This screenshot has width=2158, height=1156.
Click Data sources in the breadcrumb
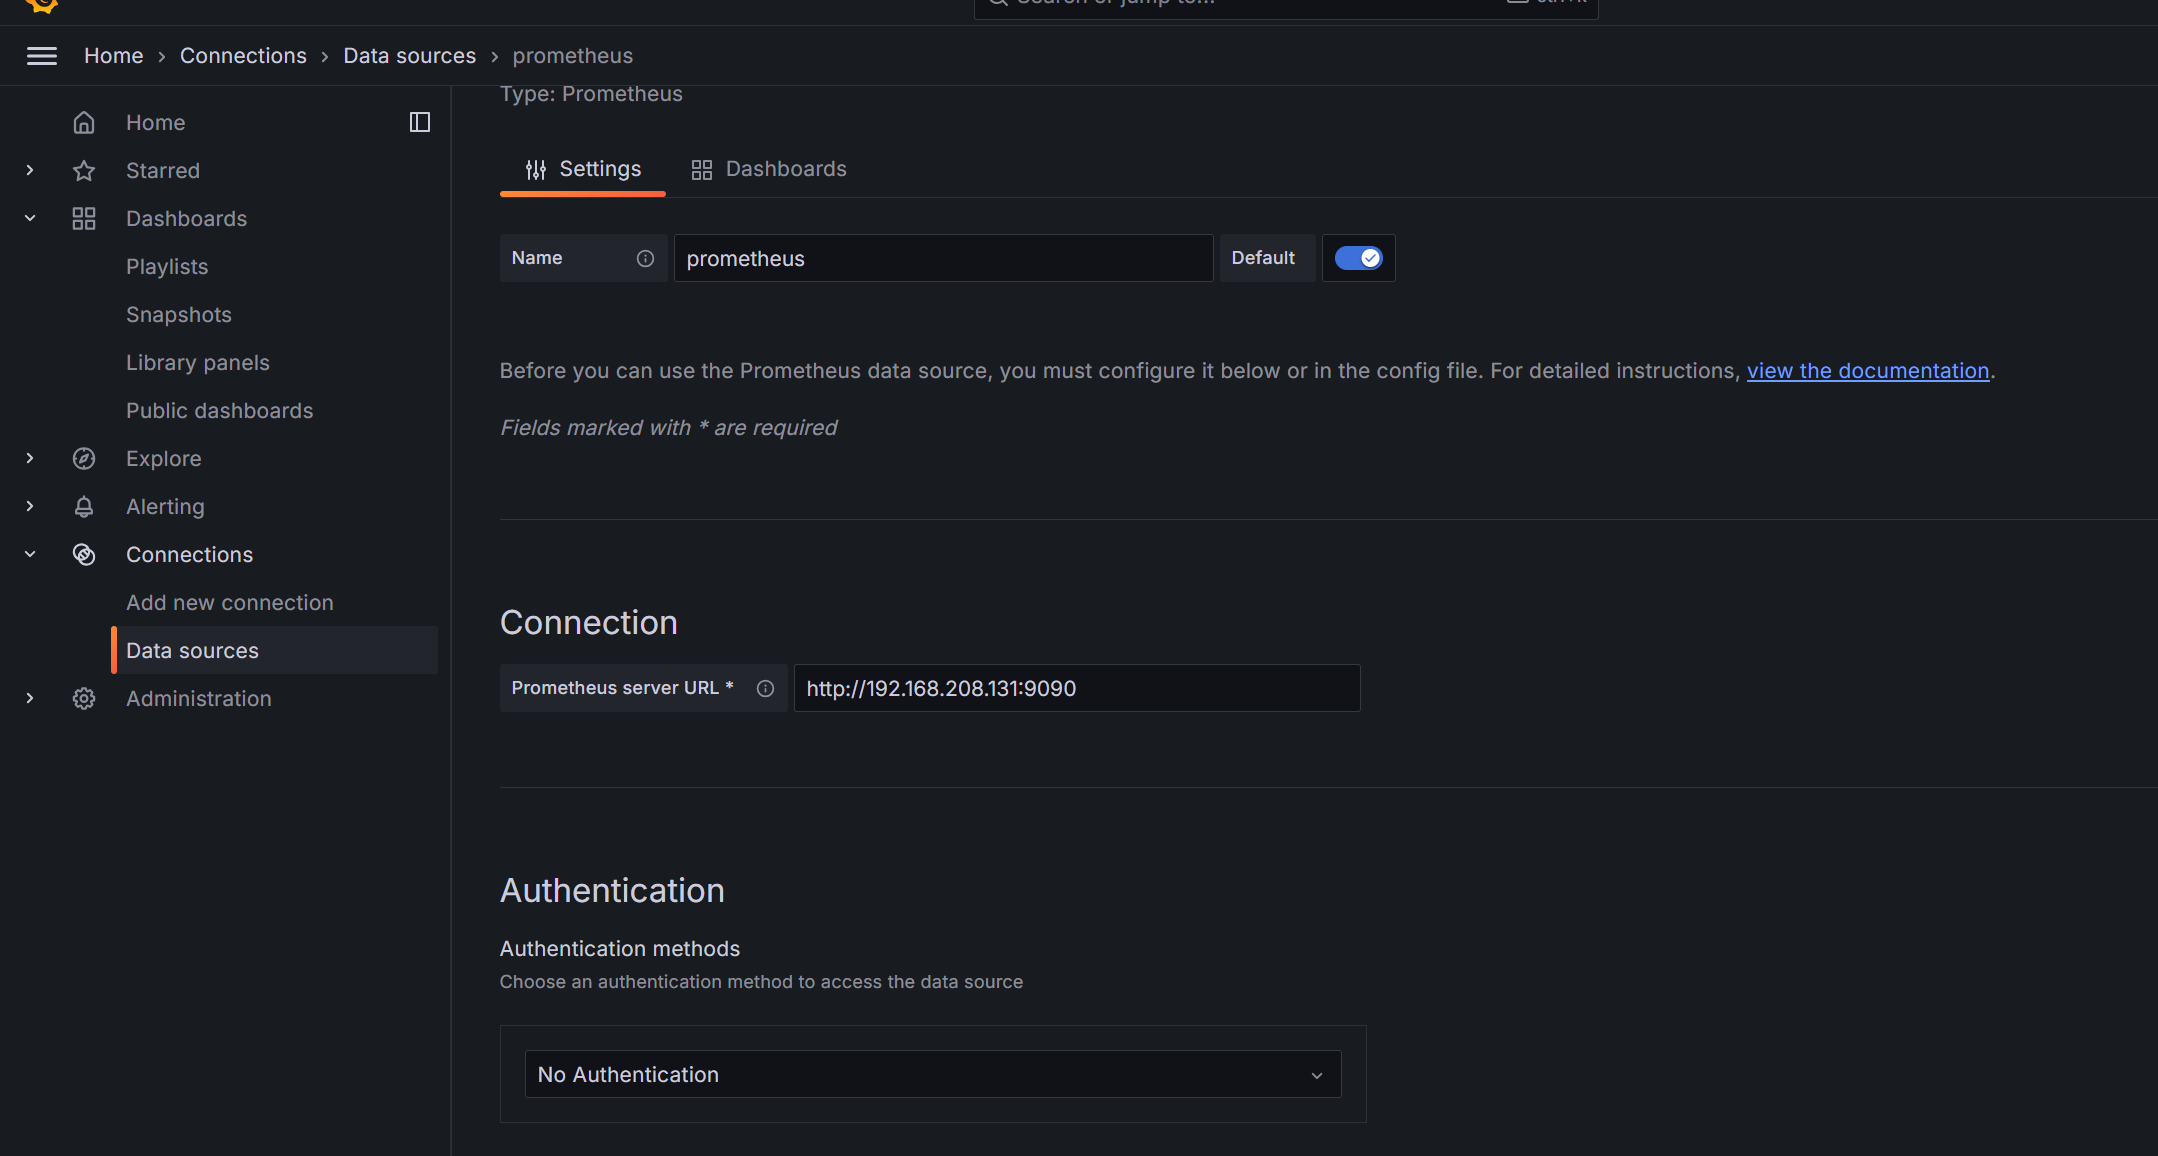(x=409, y=56)
